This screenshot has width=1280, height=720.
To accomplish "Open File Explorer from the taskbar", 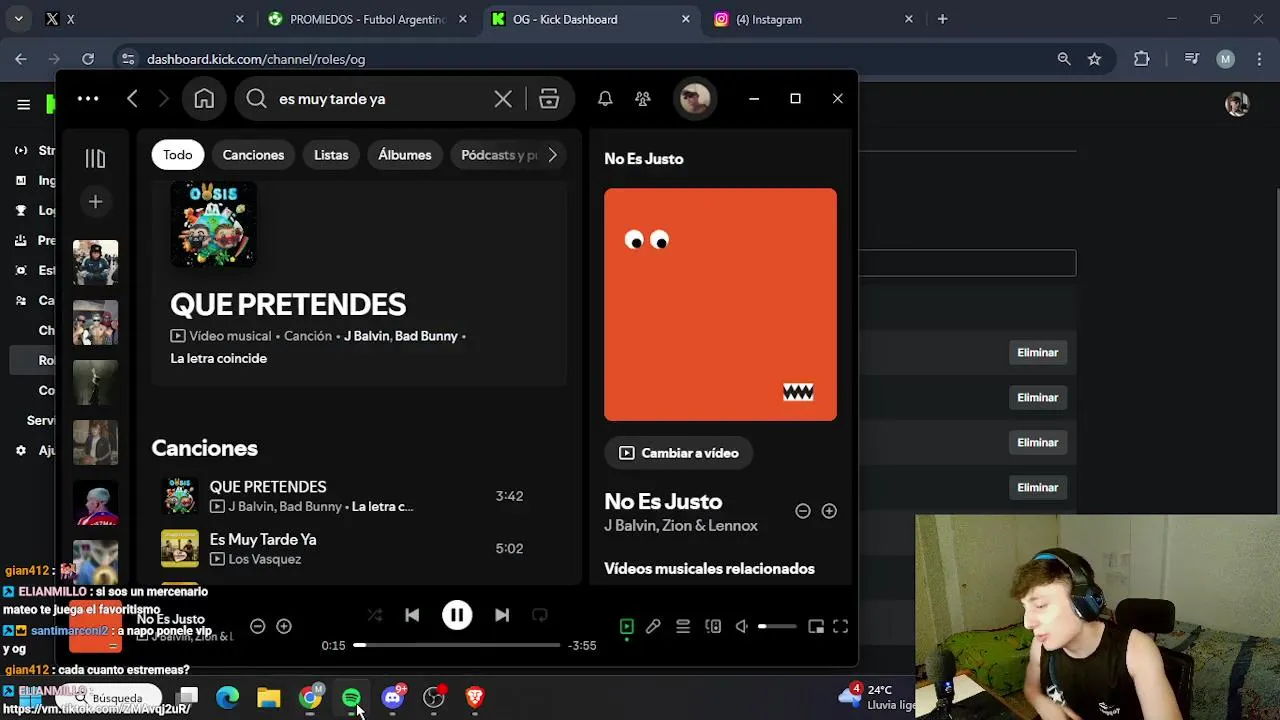I will pyautogui.click(x=269, y=697).
